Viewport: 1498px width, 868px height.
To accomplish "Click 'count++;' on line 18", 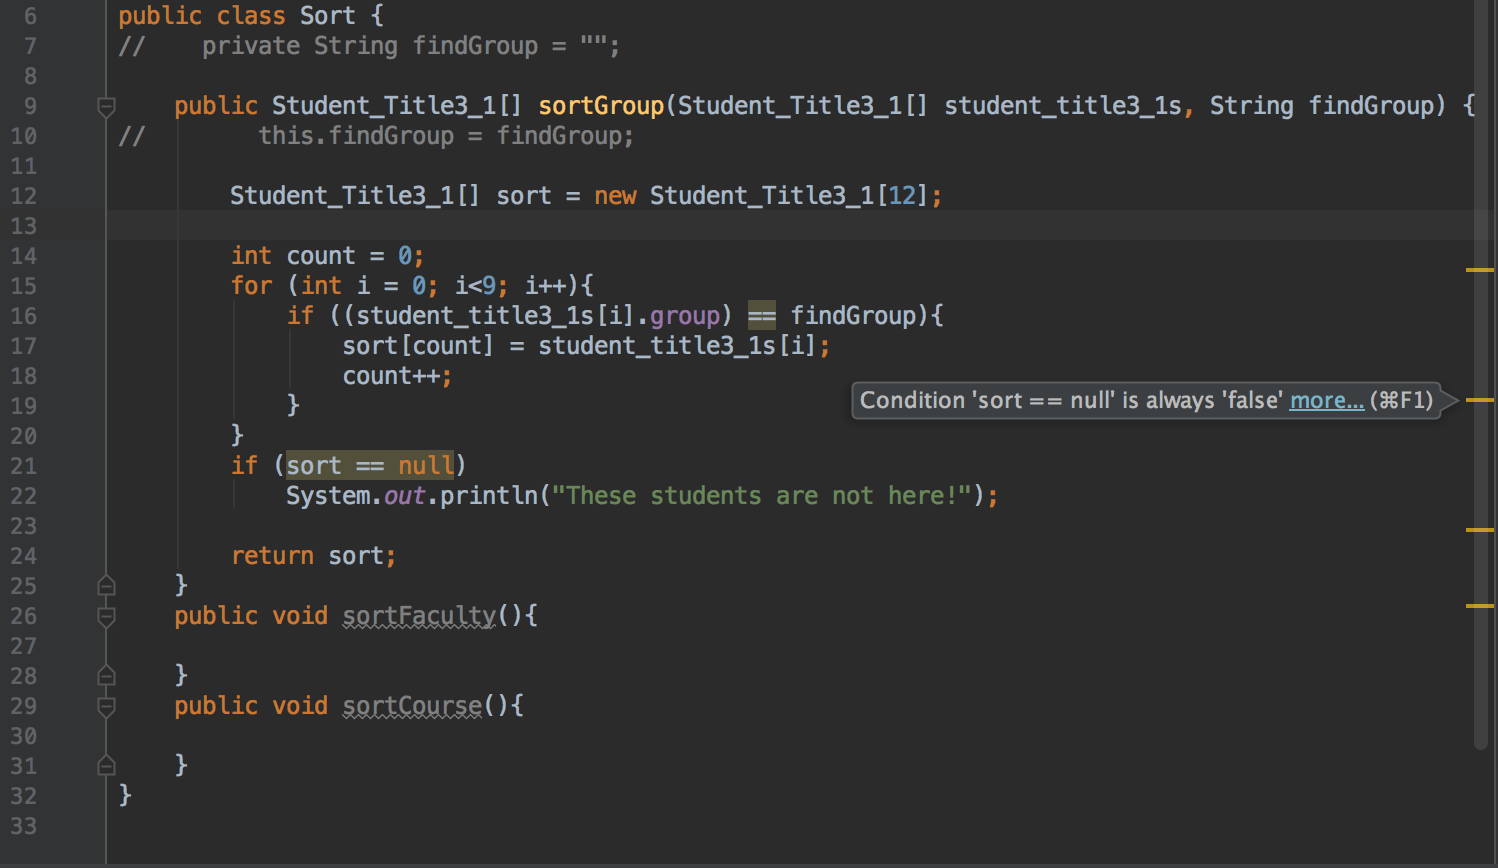I will (397, 376).
